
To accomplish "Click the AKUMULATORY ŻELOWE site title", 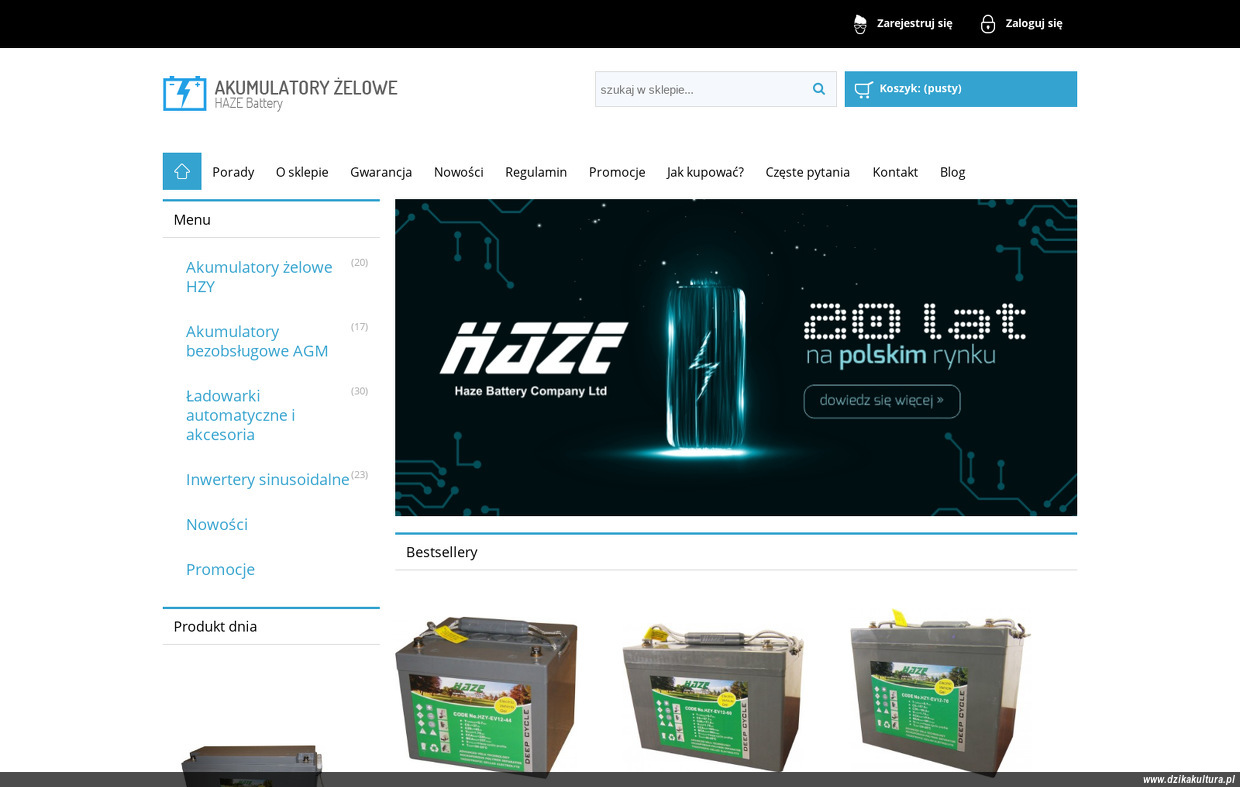I will coord(306,87).
